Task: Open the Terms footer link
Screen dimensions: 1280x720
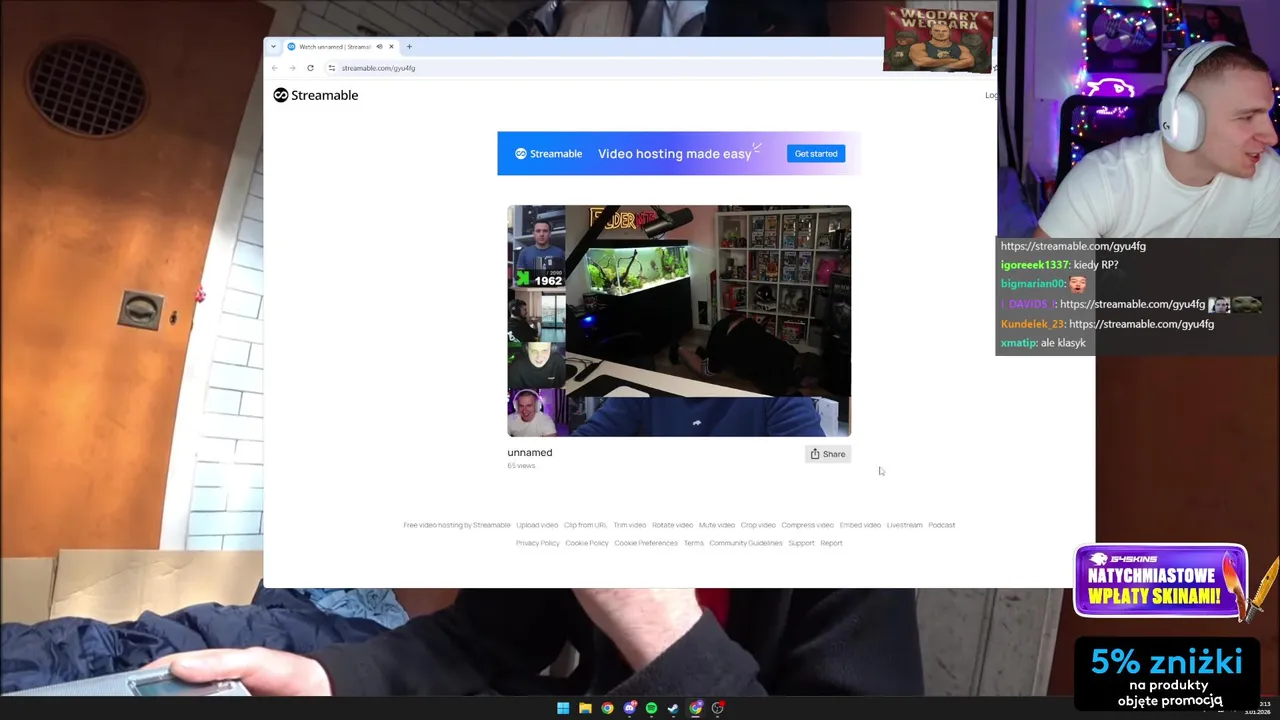Action: (x=694, y=543)
